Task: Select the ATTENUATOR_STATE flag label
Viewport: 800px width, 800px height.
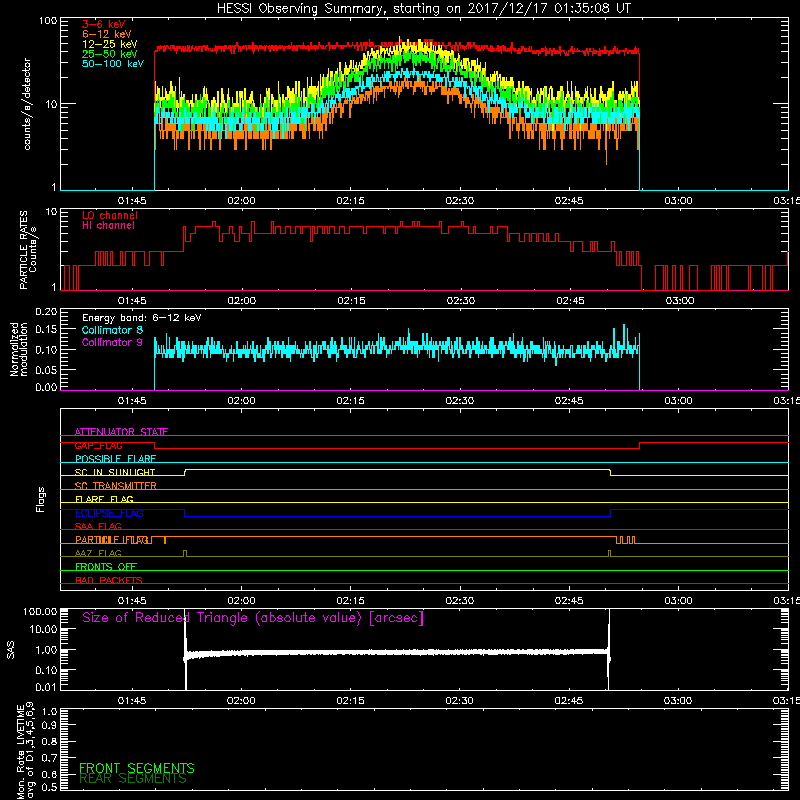Action: [121, 432]
